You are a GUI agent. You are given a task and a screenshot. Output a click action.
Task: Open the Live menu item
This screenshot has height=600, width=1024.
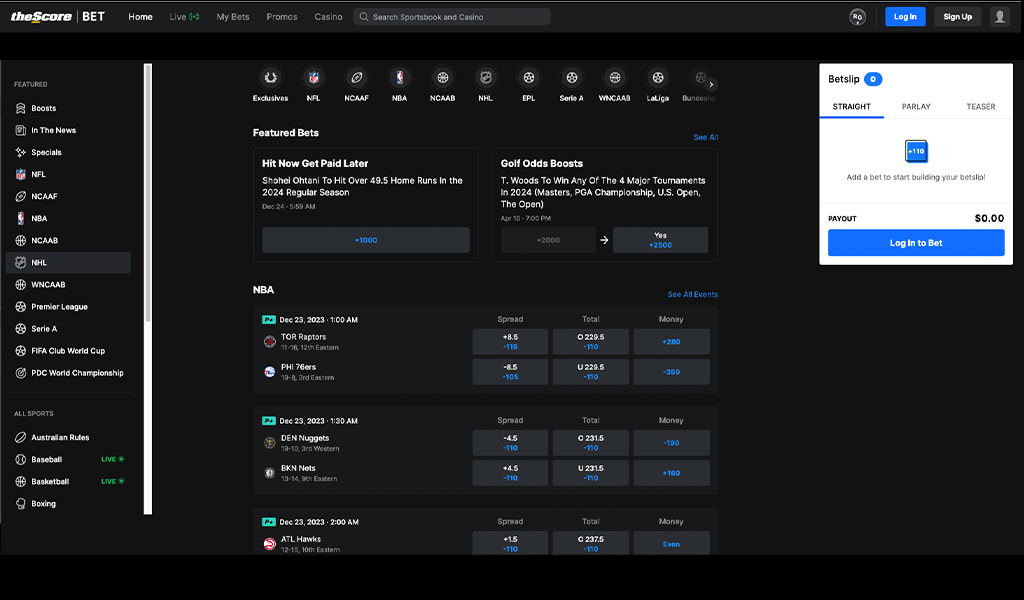click(184, 17)
